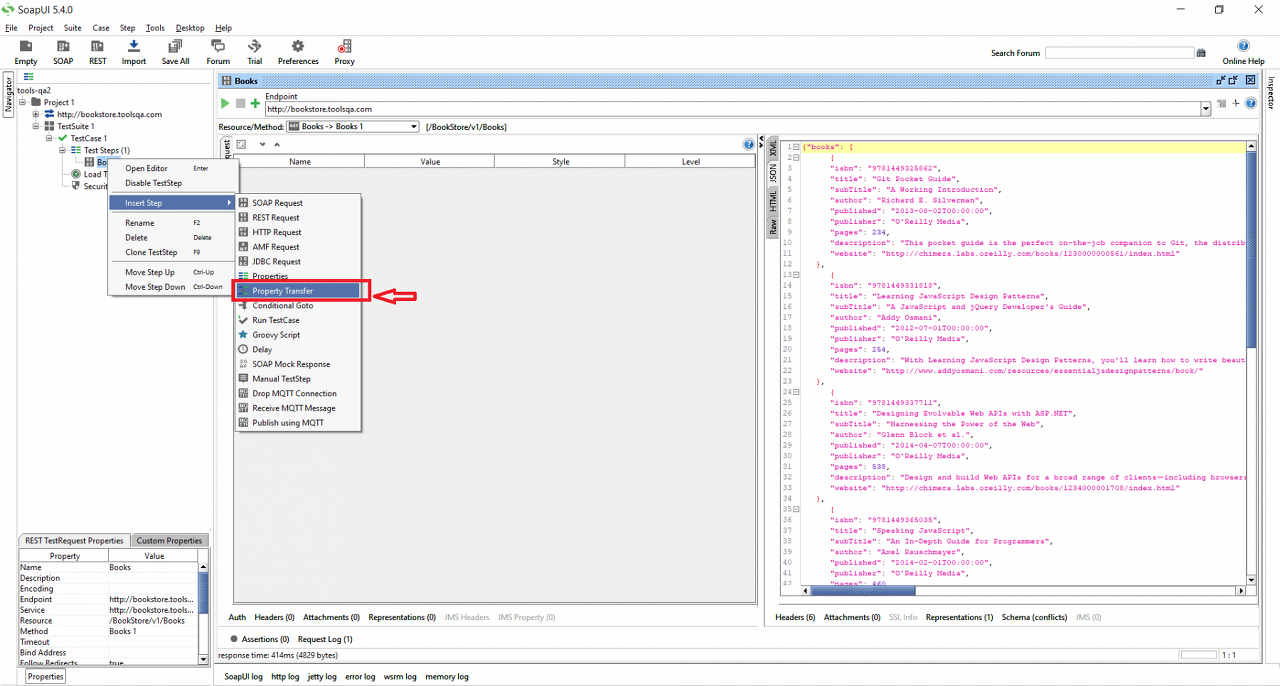Open the Inspector side tab
1280x686 pixels.
click(1272, 95)
